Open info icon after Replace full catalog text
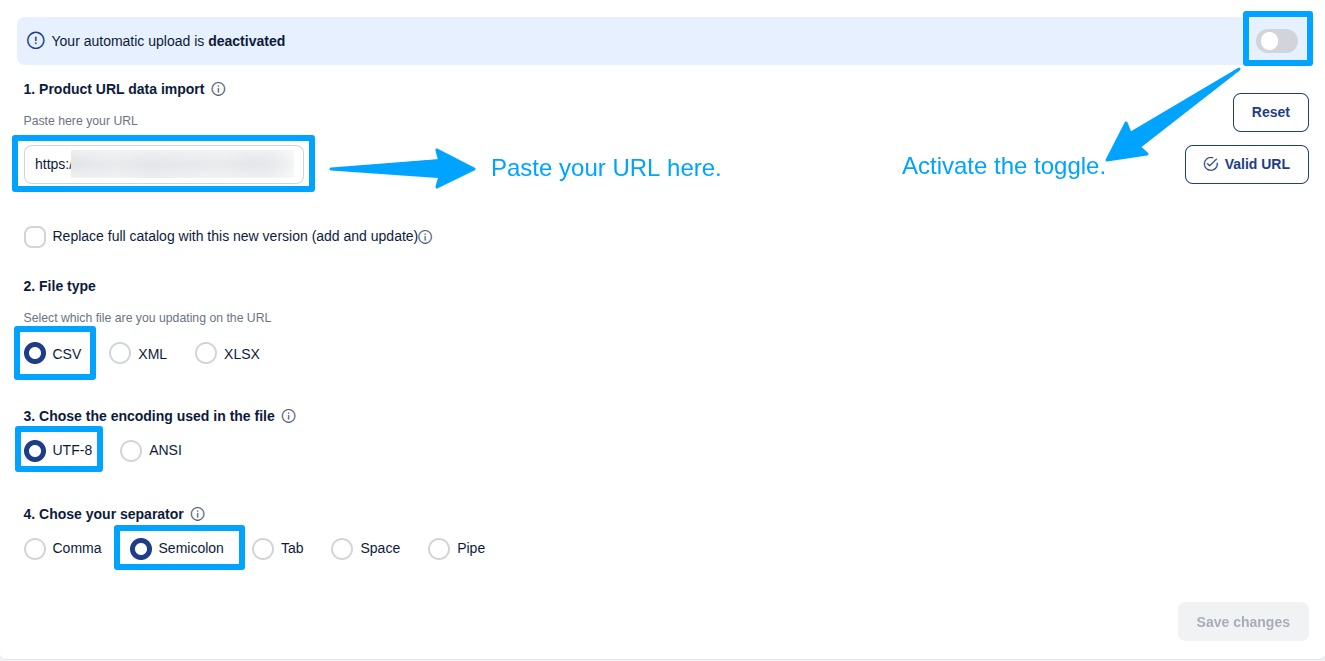This screenshot has height=661, width=1325. (x=425, y=237)
